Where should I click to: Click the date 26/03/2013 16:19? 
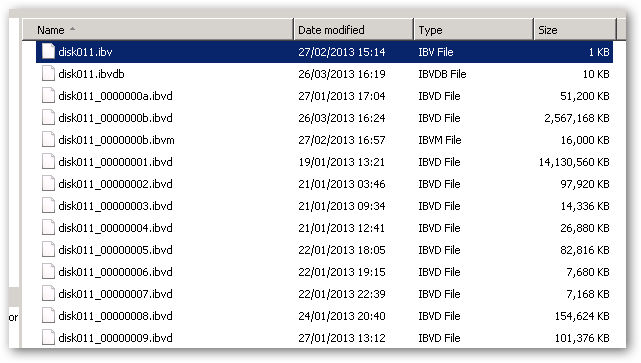click(x=342, y=74)
